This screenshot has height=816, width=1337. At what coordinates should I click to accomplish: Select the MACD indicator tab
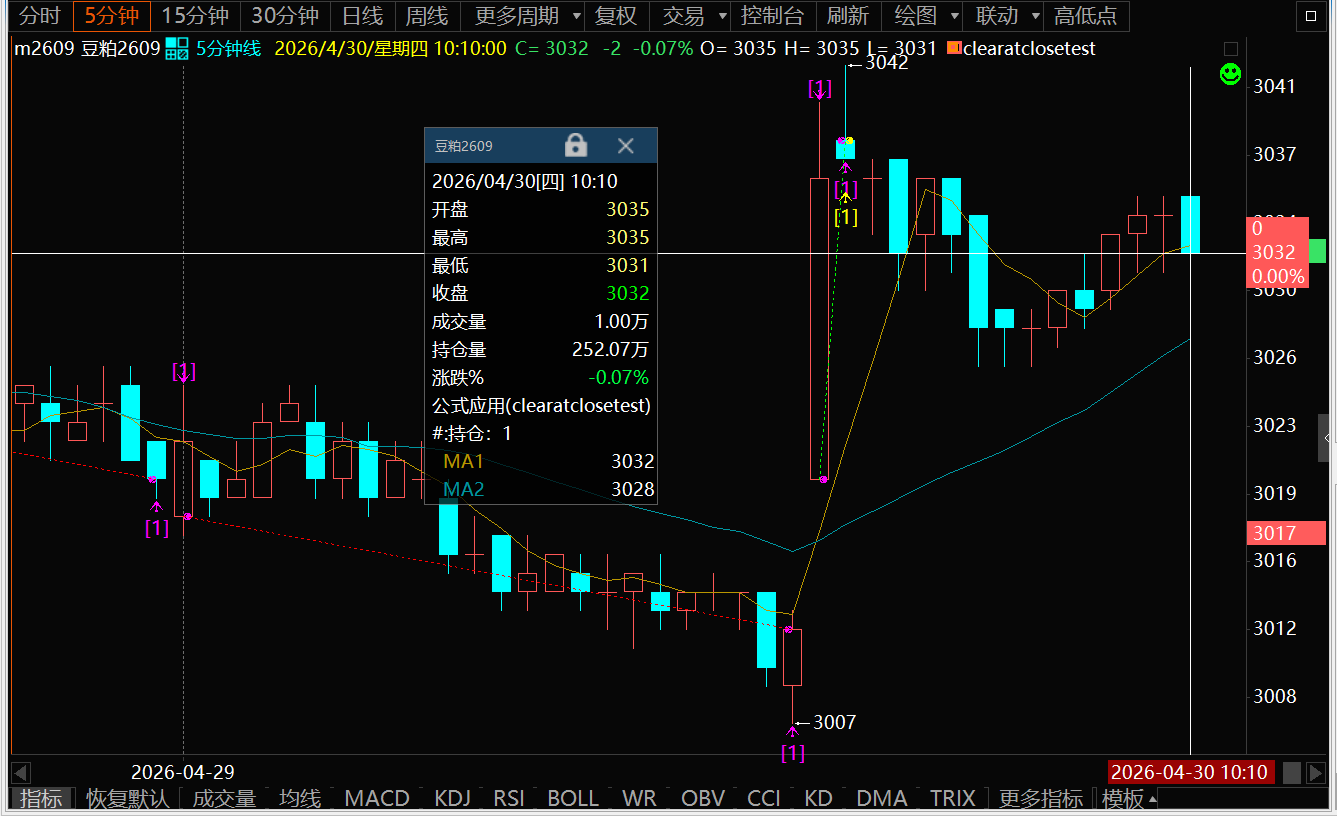point(377,798)
